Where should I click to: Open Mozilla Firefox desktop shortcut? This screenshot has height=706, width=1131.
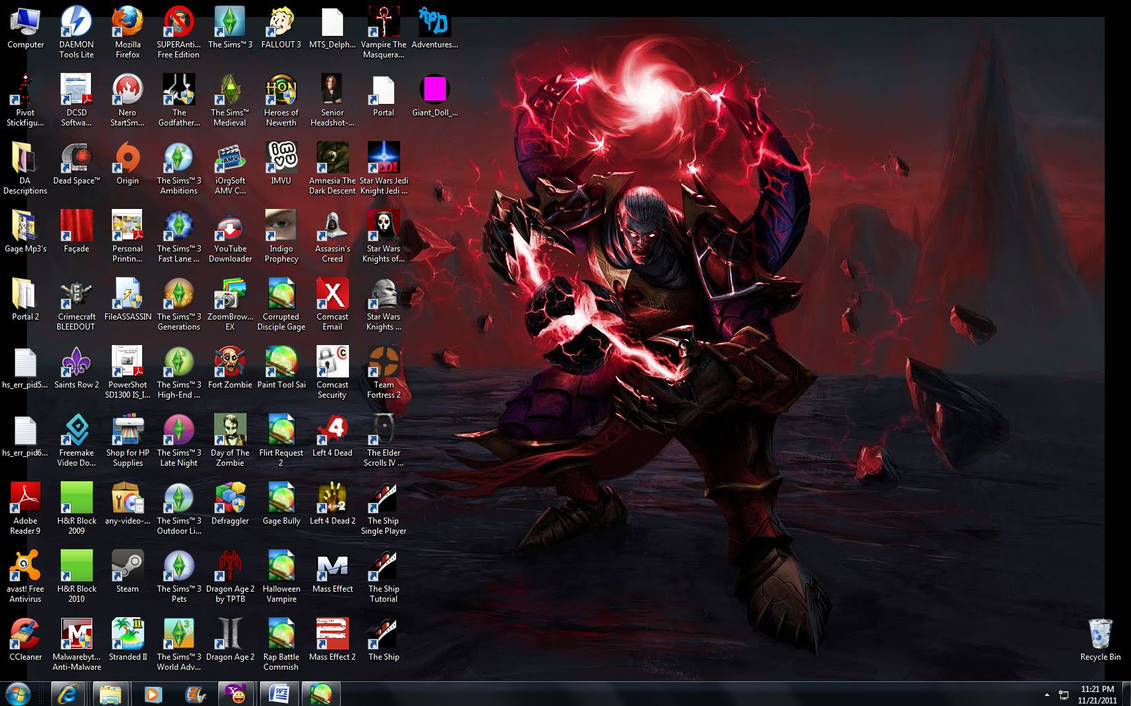point(128,32)
